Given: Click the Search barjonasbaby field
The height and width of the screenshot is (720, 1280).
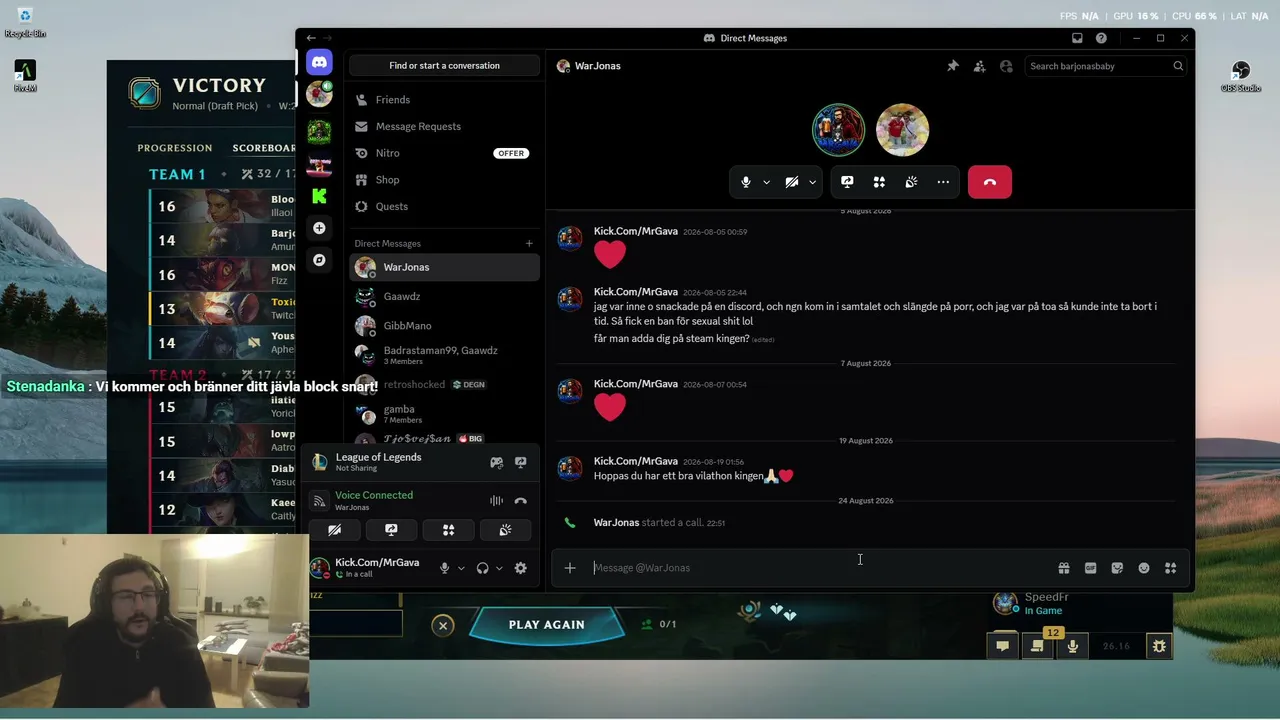Looking at the screenshot, I should [x=1107, y=66].
